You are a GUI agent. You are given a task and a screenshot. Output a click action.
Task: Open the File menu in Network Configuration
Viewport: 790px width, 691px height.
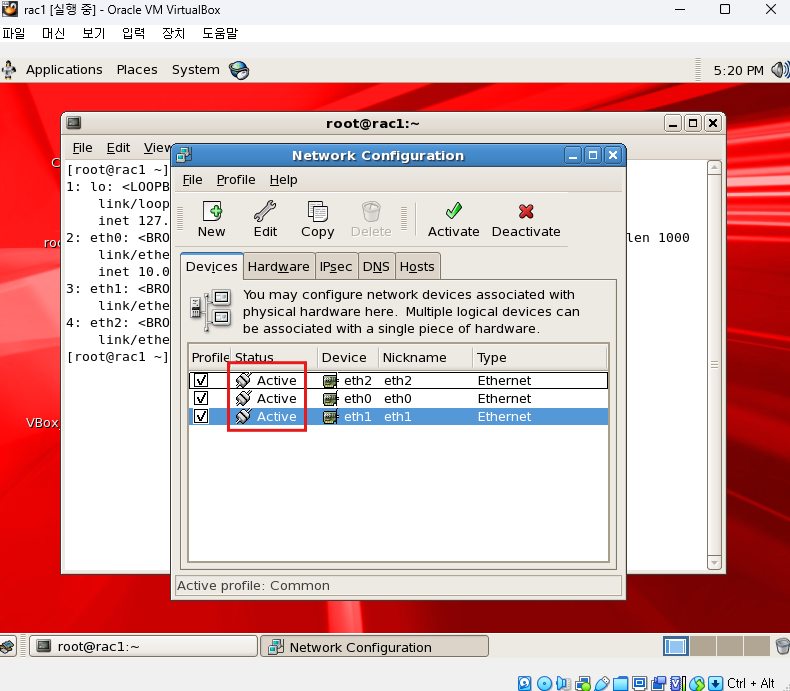pyautogui.click(x=192, y=180)
